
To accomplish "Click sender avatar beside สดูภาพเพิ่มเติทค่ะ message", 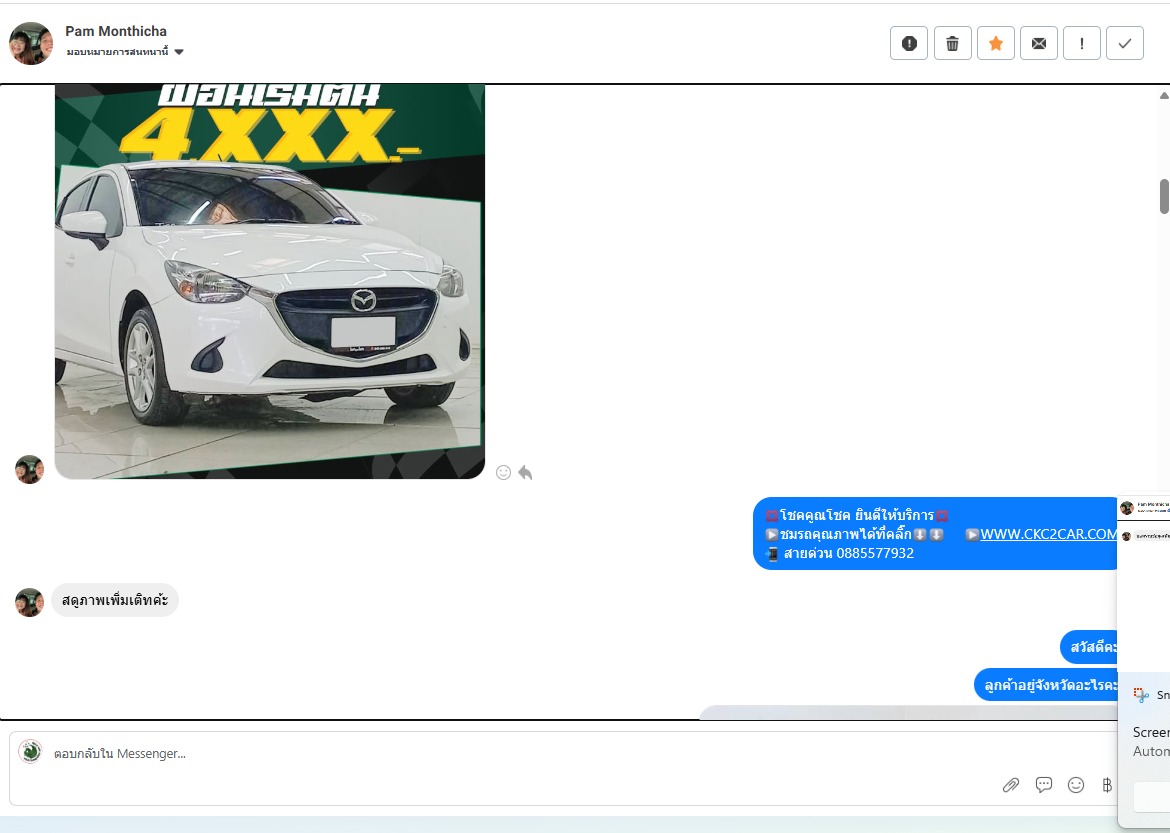I will pyautogui.click(x=30, y=602).
